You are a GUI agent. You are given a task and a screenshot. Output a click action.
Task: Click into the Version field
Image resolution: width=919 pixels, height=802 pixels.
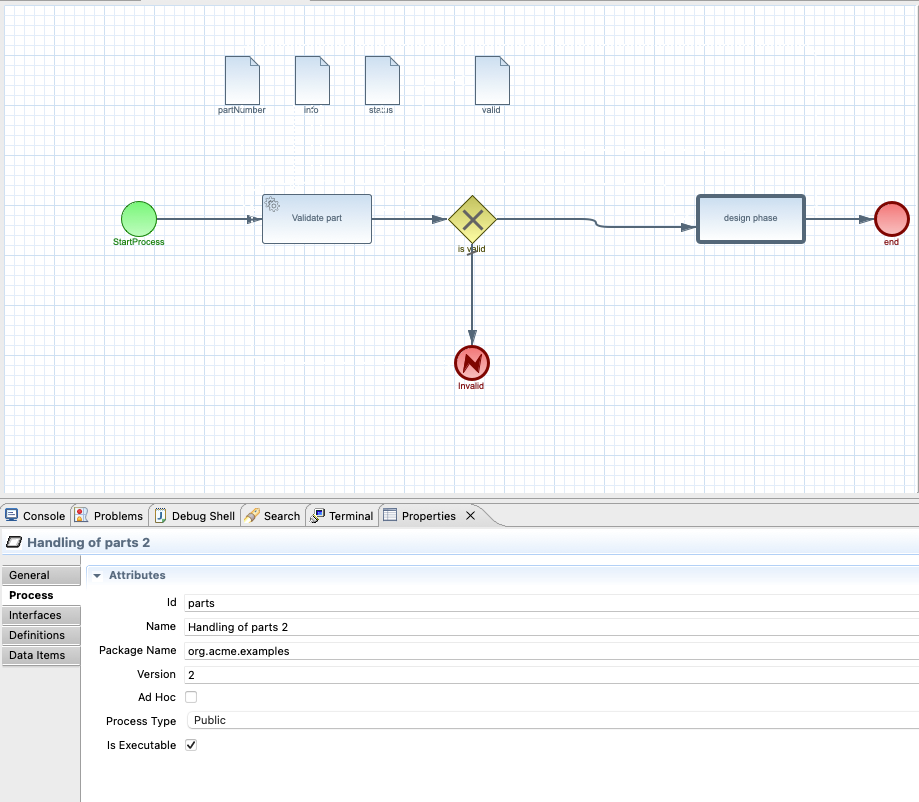(550, 675)
